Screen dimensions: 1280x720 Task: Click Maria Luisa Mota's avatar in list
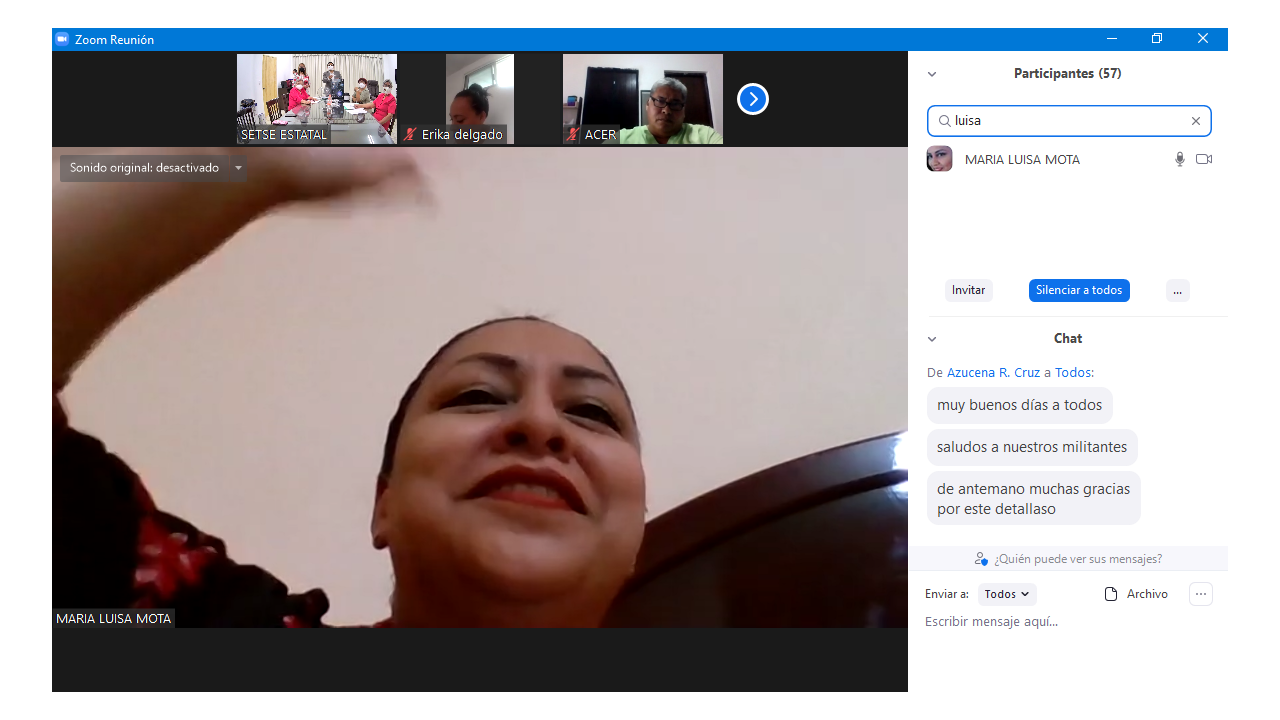(939, 159)
